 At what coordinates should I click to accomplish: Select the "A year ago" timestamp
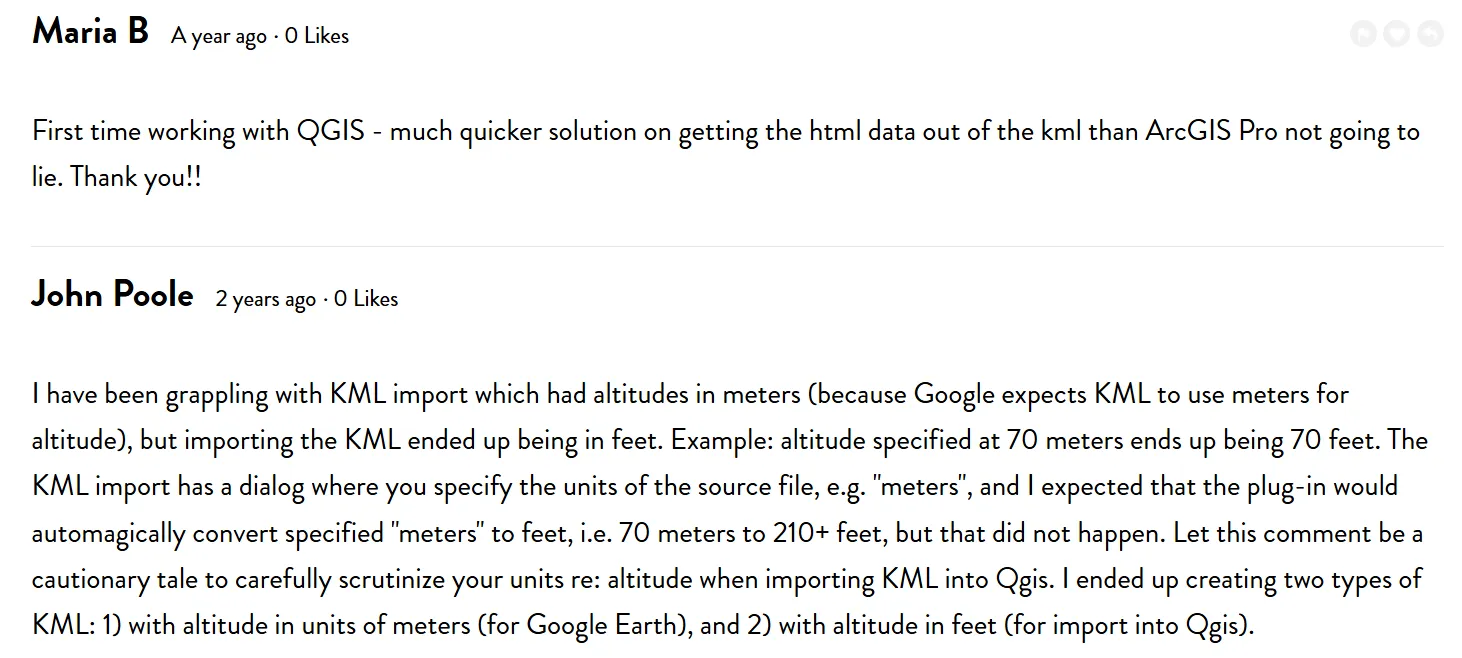click(219, 37)
